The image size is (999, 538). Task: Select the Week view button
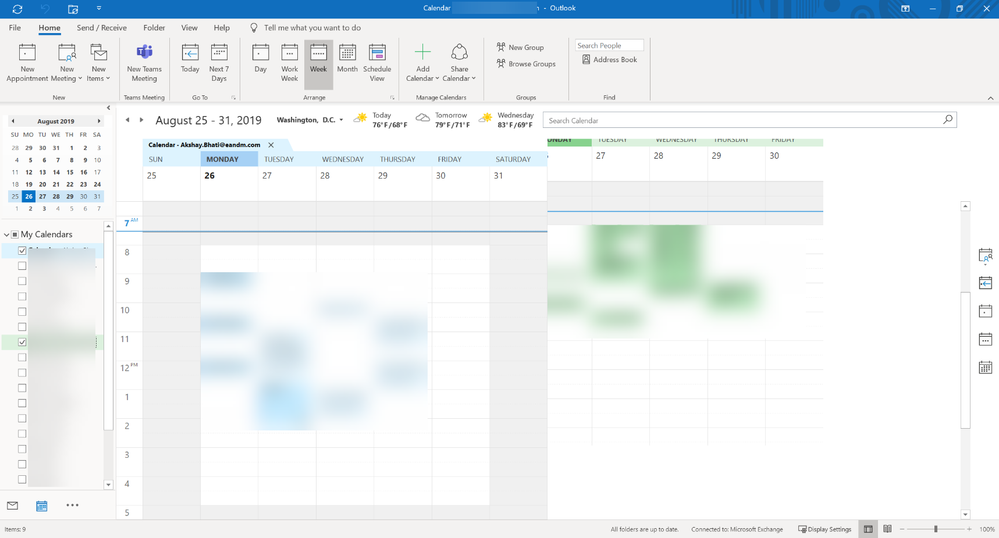319,62
